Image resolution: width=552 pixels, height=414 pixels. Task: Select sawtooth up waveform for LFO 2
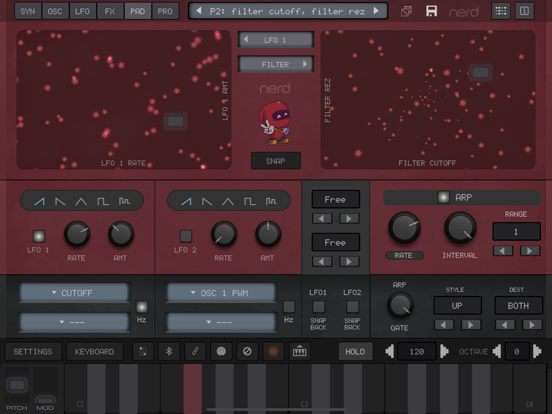[x=186, y=201]
